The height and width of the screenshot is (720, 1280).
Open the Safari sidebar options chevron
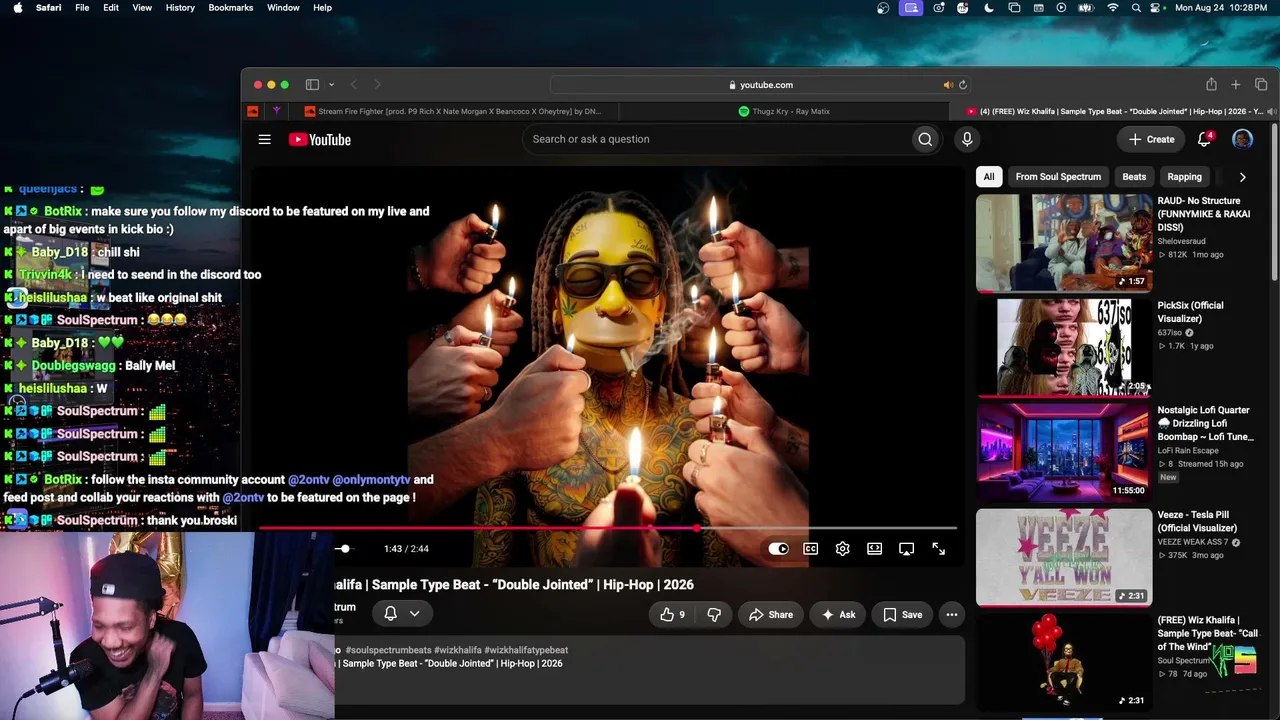coord(331,85)
